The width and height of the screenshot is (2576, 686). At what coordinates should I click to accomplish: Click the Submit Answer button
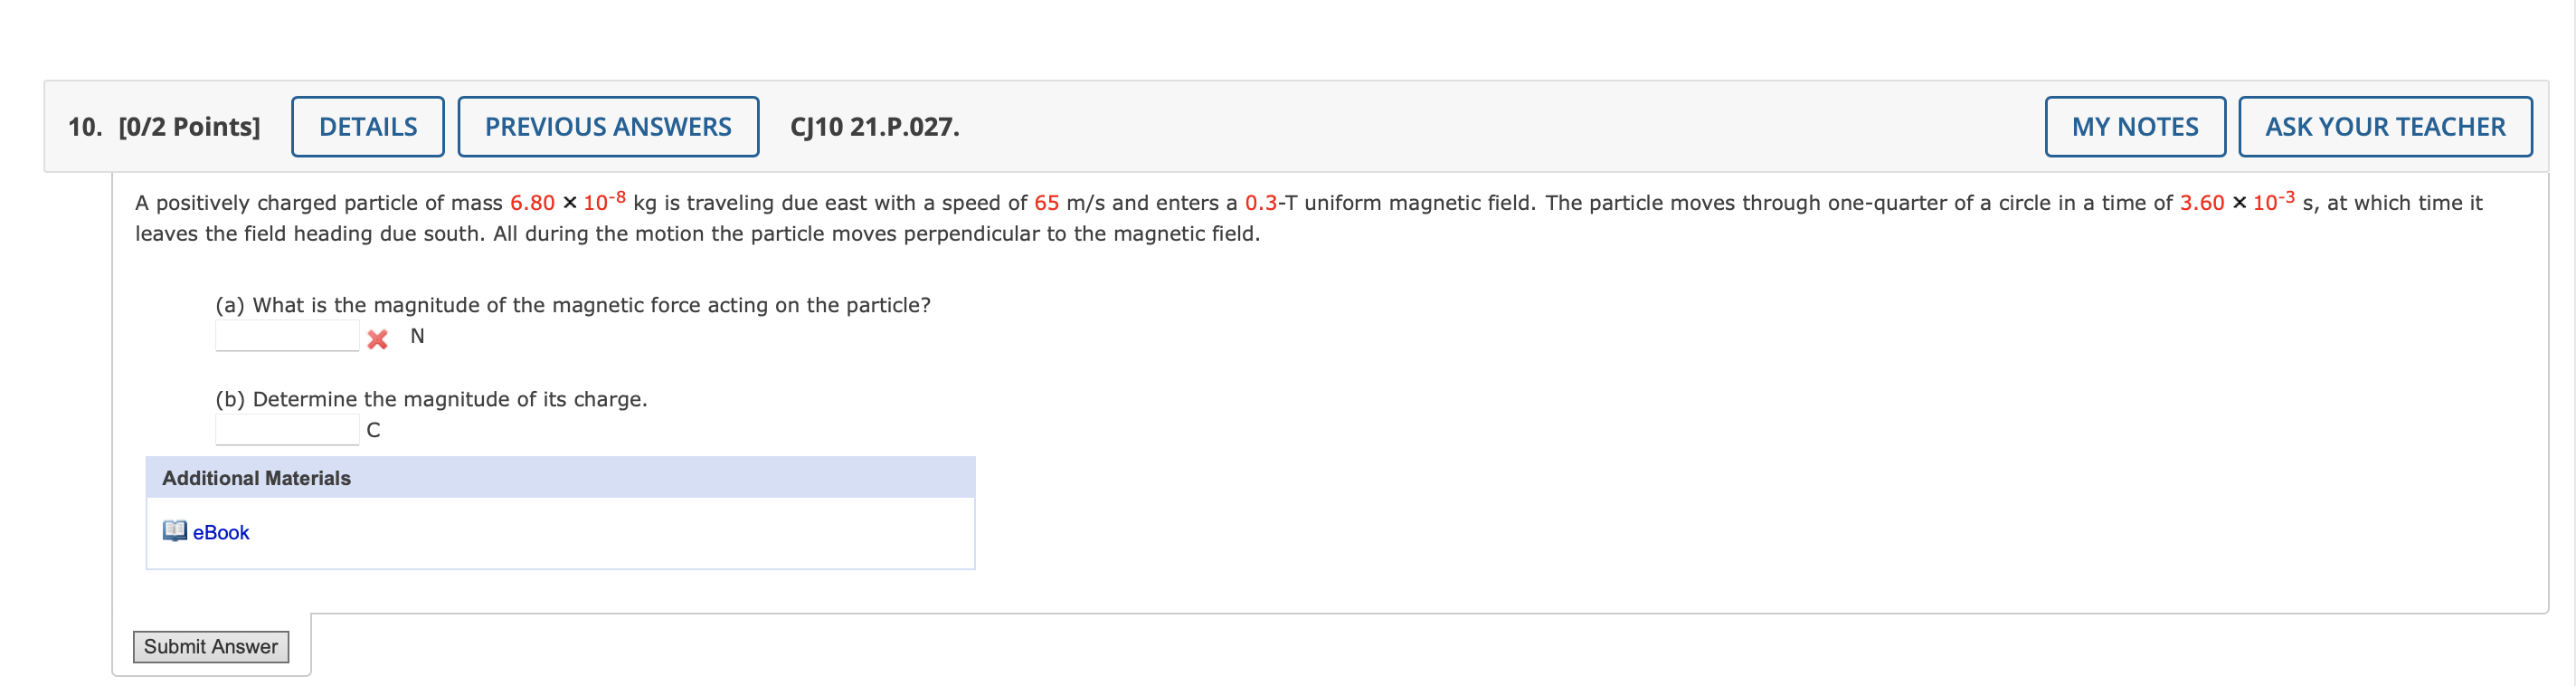(x=211, y=646)
